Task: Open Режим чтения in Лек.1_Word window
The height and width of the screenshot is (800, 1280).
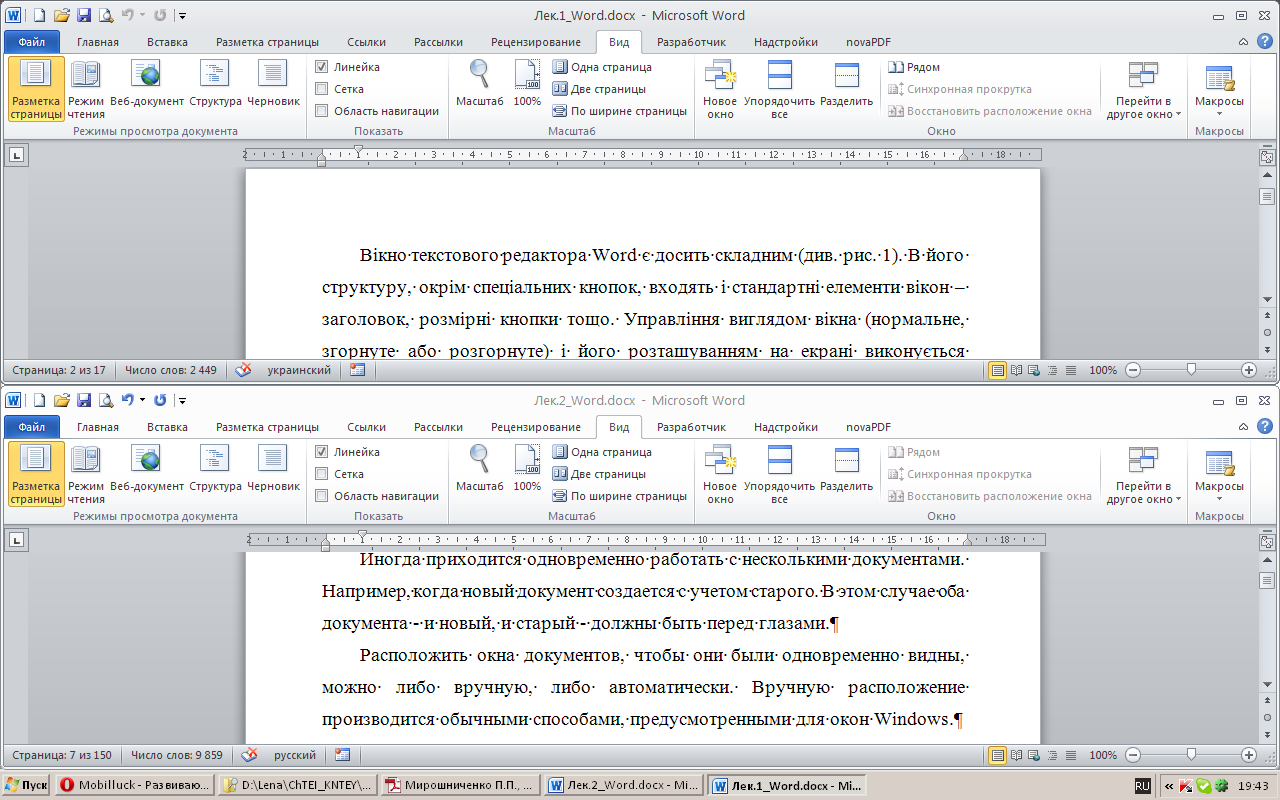Action: click(x=85, y=88)
